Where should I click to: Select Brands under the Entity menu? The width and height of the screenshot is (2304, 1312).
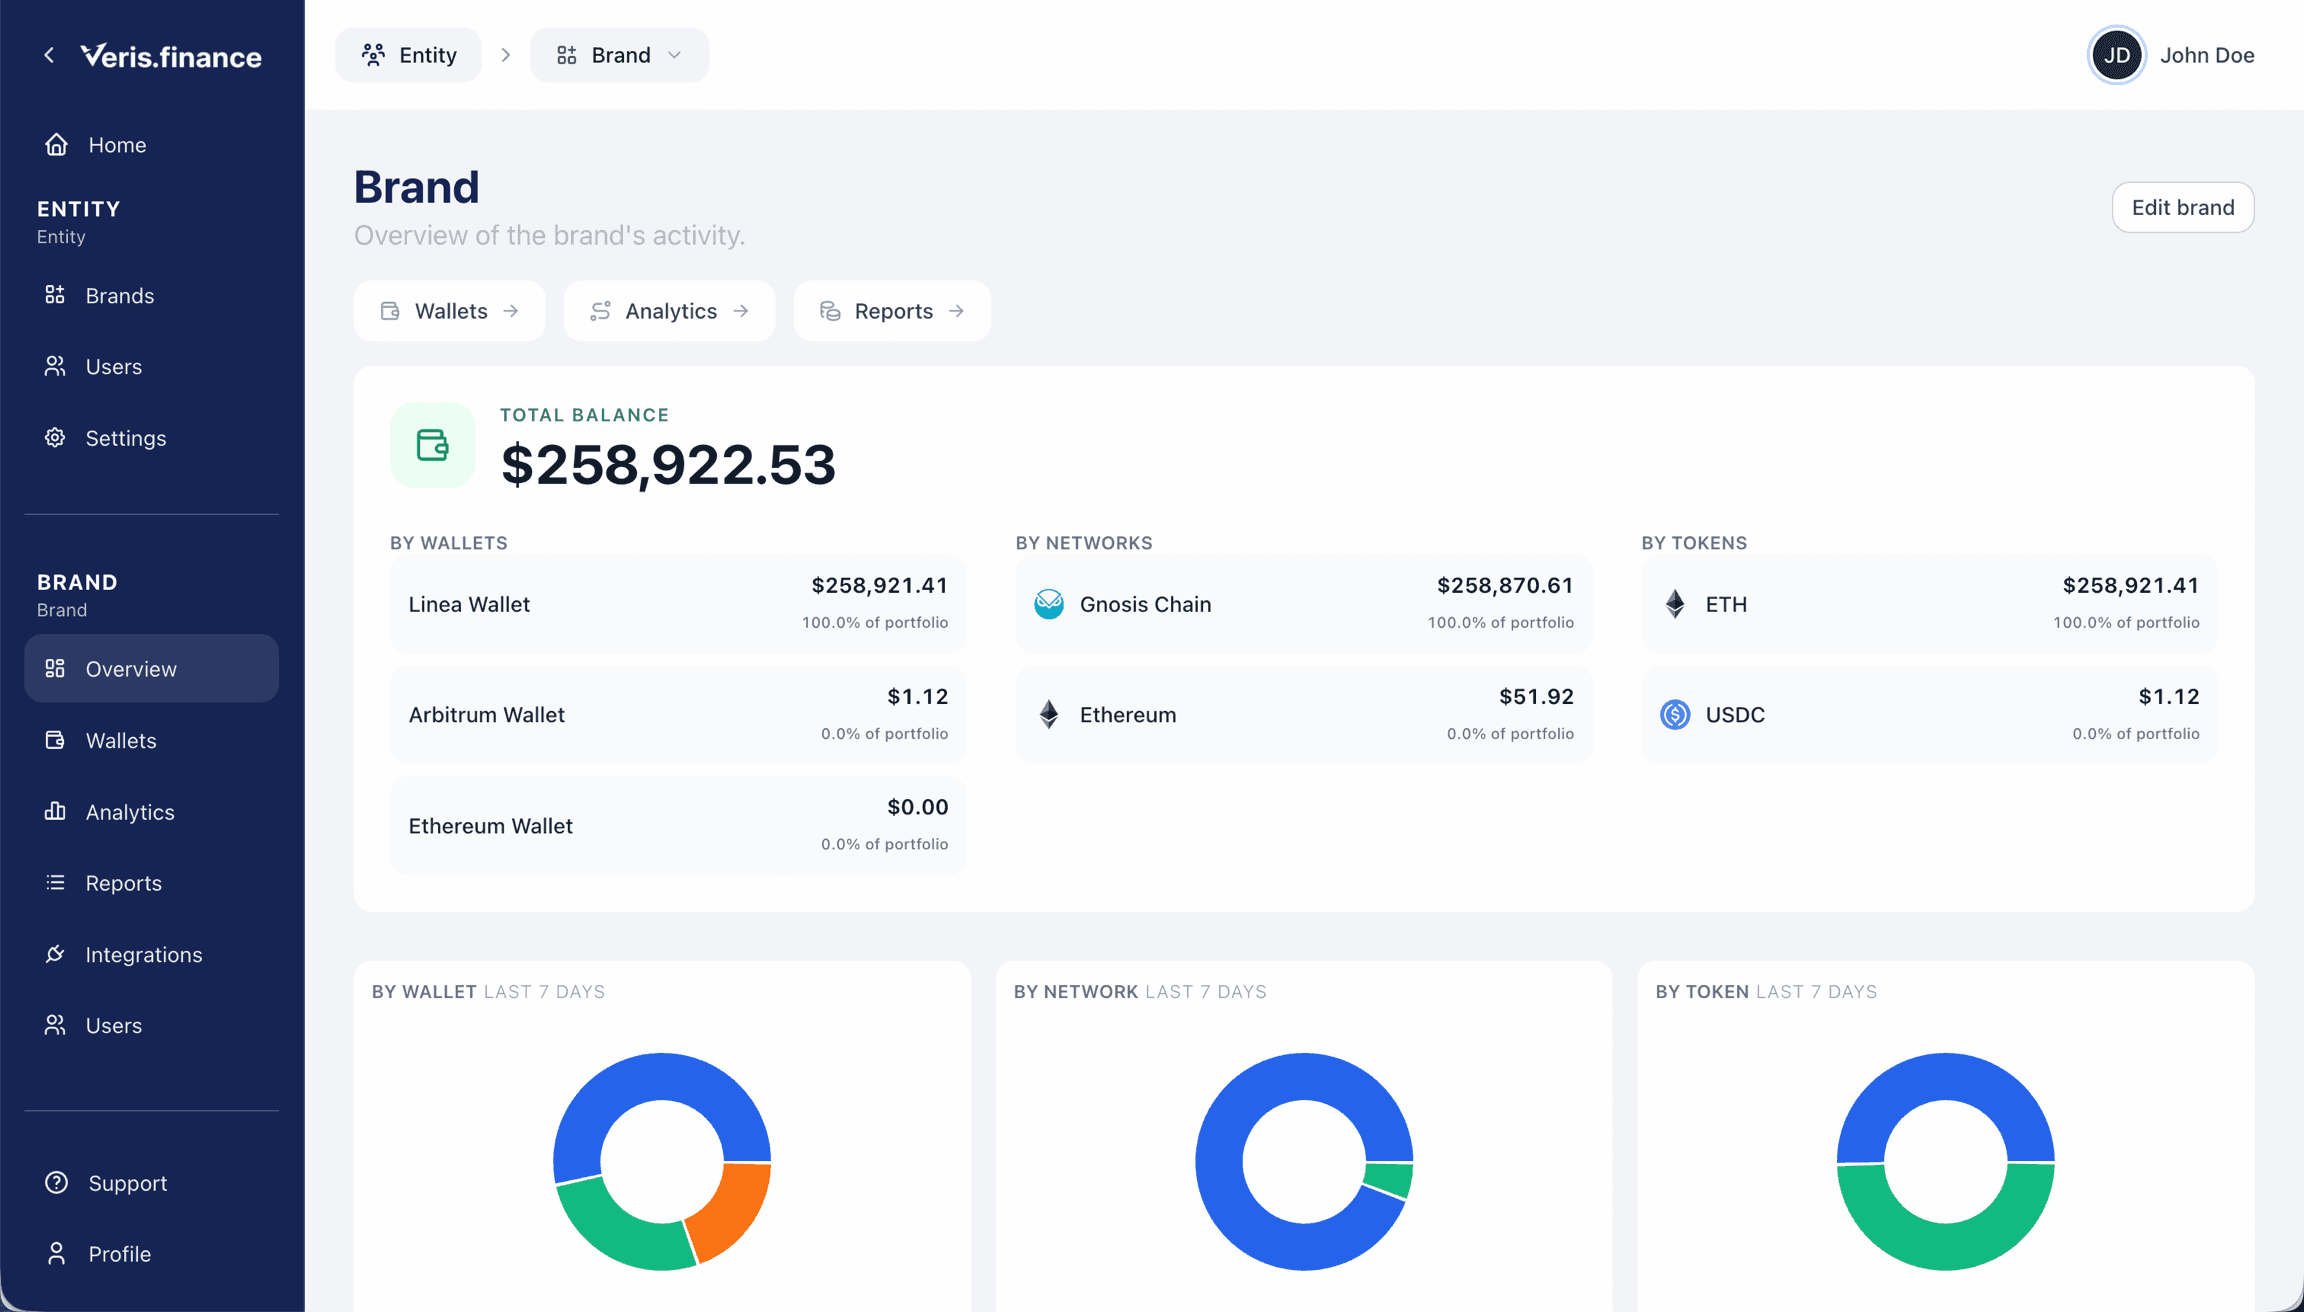coord(119,295)
